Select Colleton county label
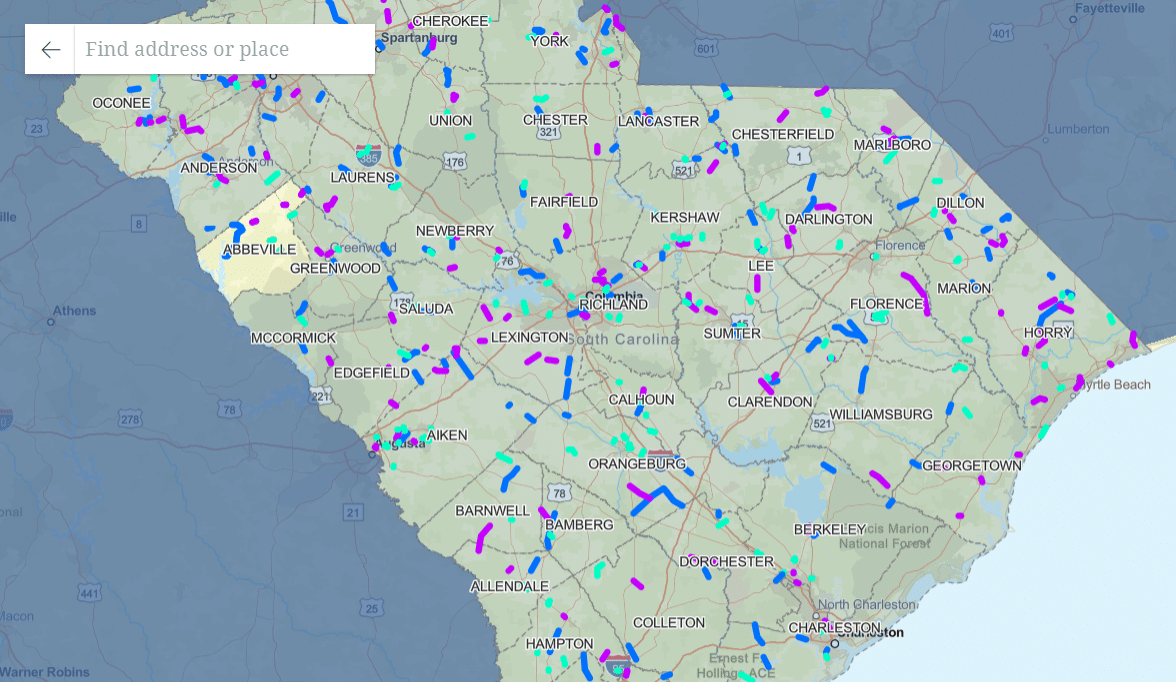Screen dimensions: 1176x682 click(669, 622)
